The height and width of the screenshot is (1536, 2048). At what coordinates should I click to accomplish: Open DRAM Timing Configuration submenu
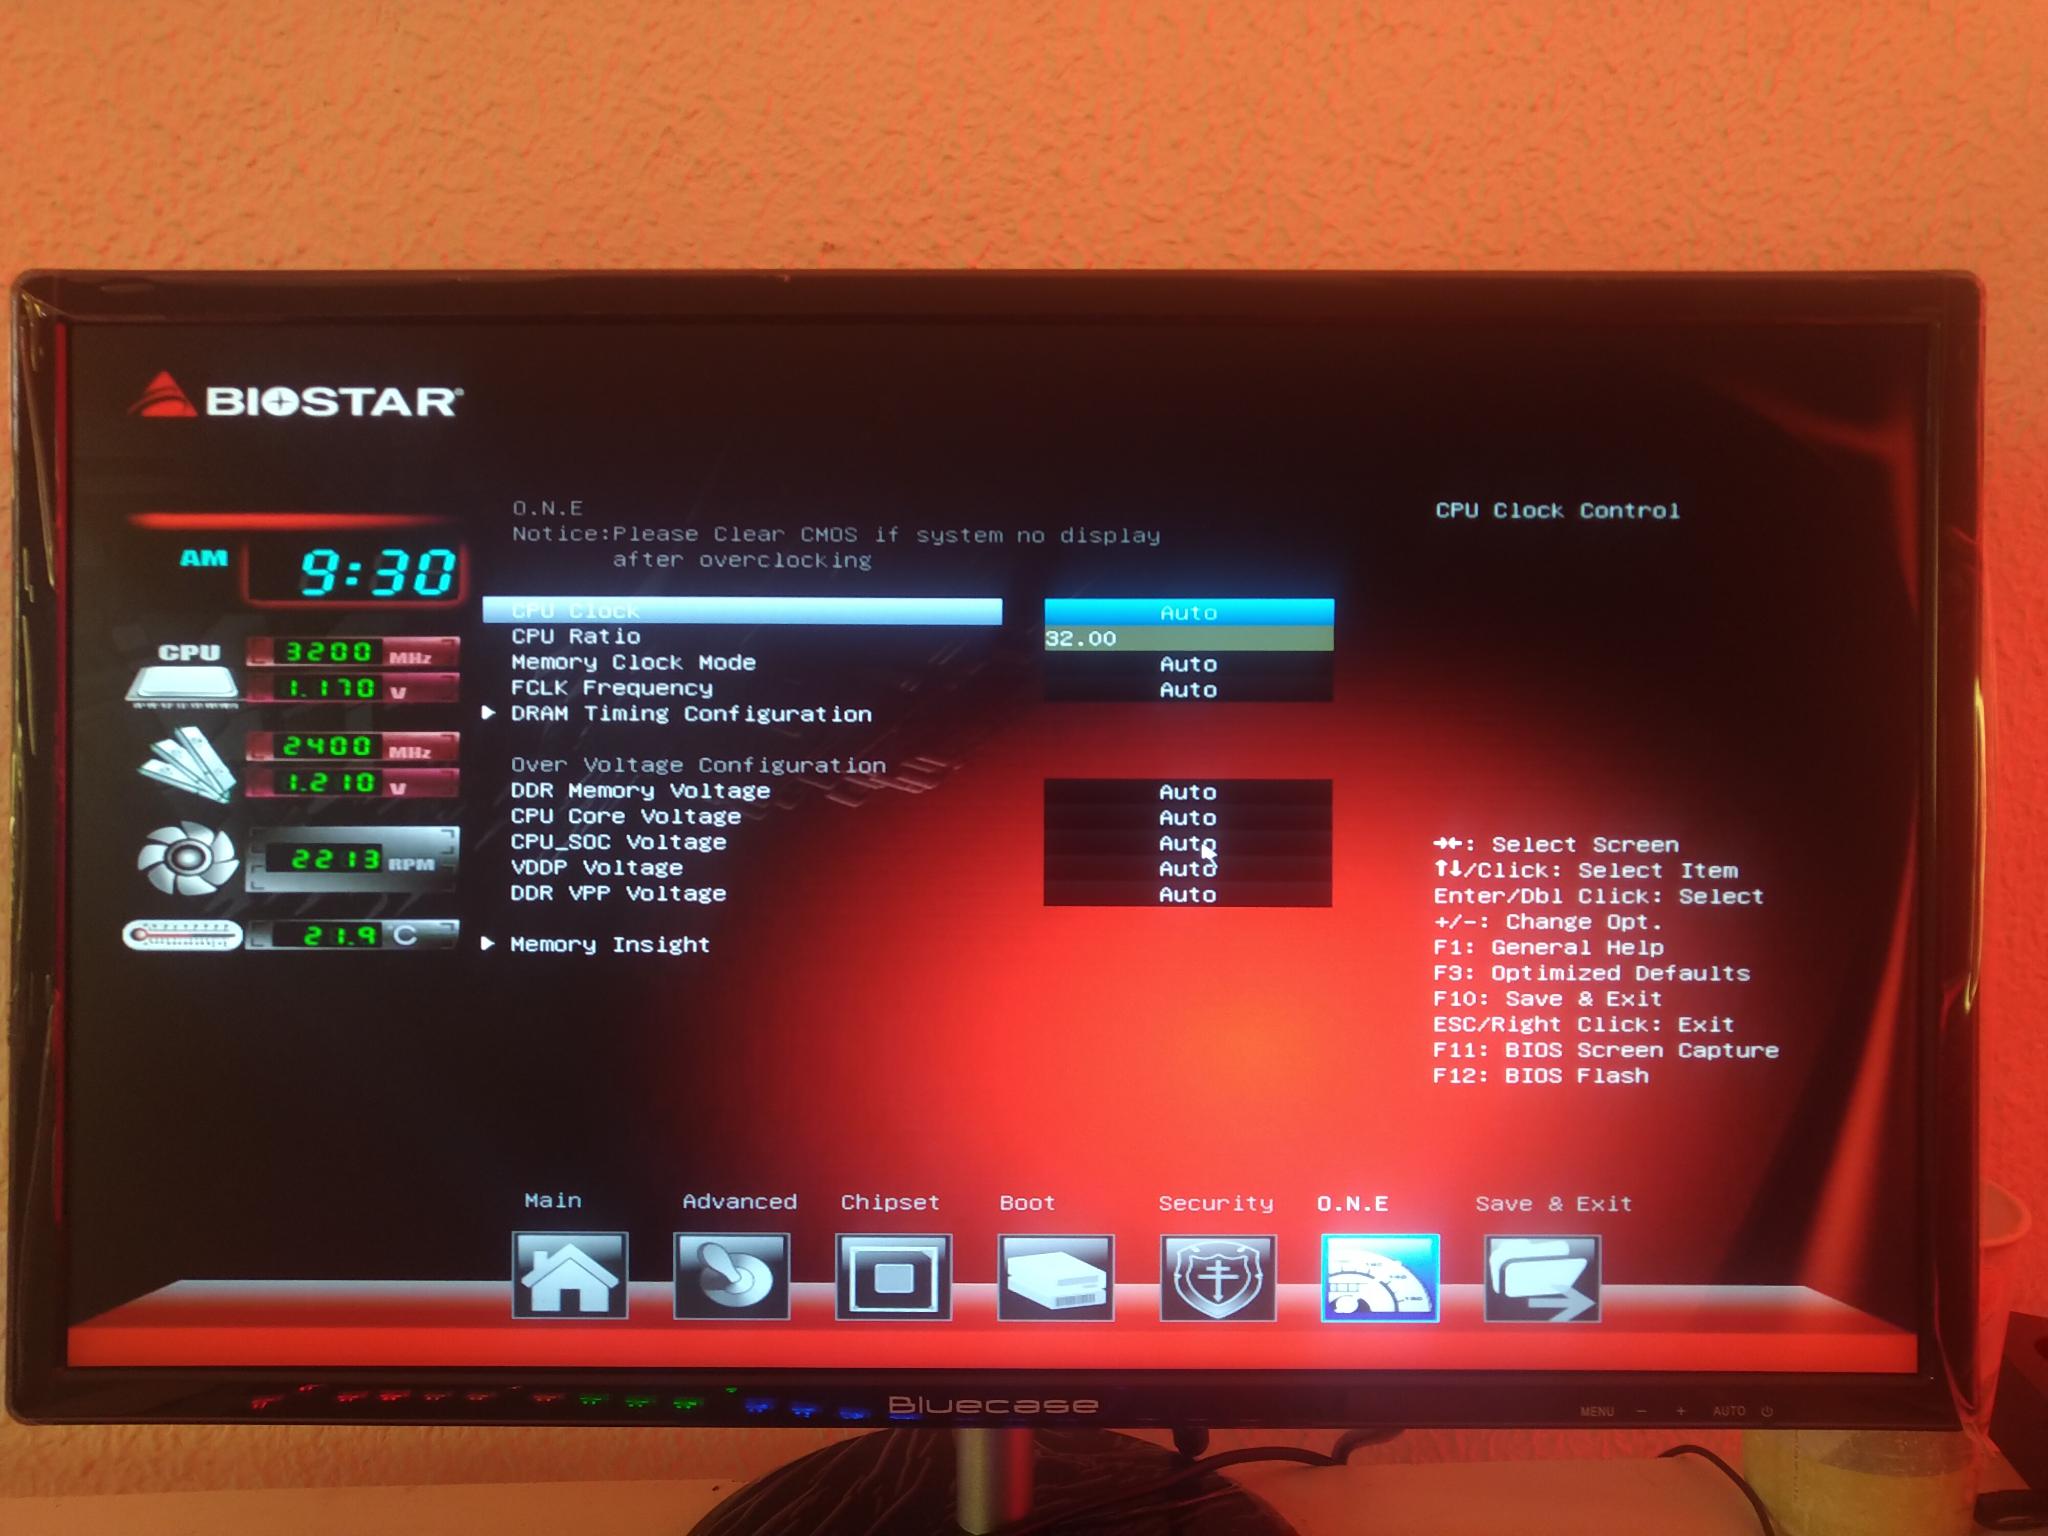(691, 714)
